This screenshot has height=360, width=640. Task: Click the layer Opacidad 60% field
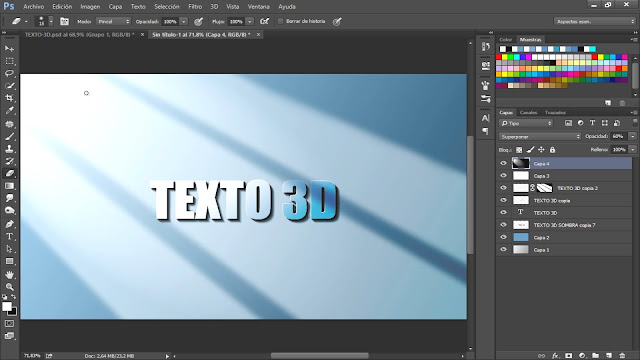[619, 136]
